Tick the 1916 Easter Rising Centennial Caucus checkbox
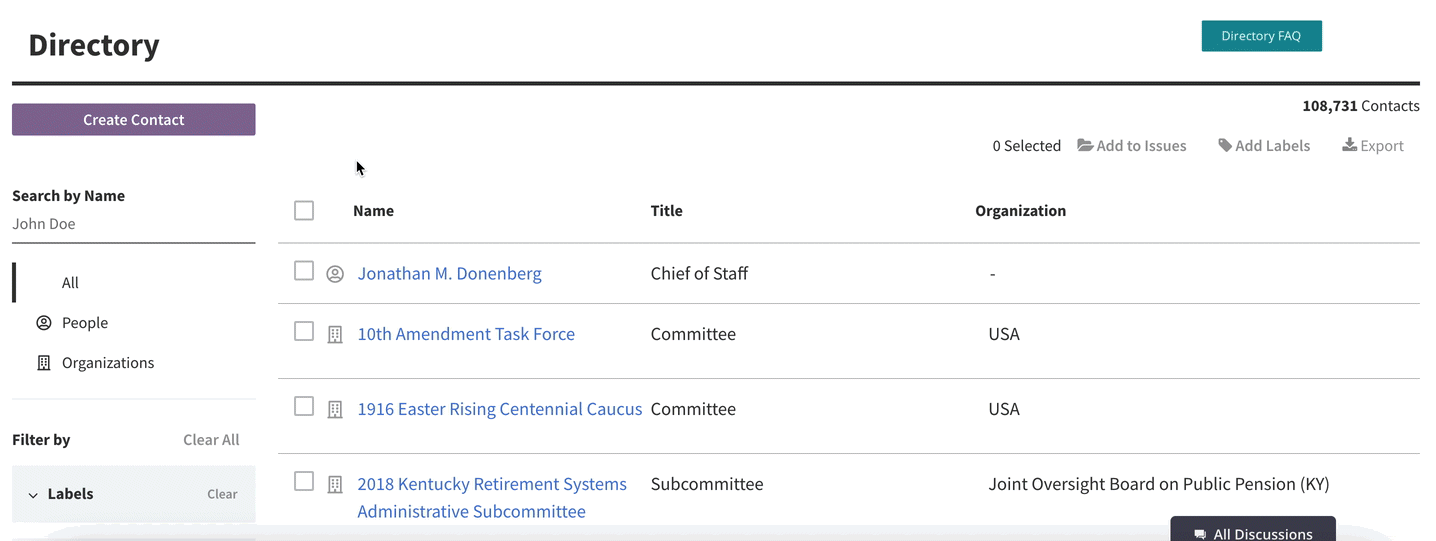This screenshot has height=541, width=1436. click(x=304, y=406)
